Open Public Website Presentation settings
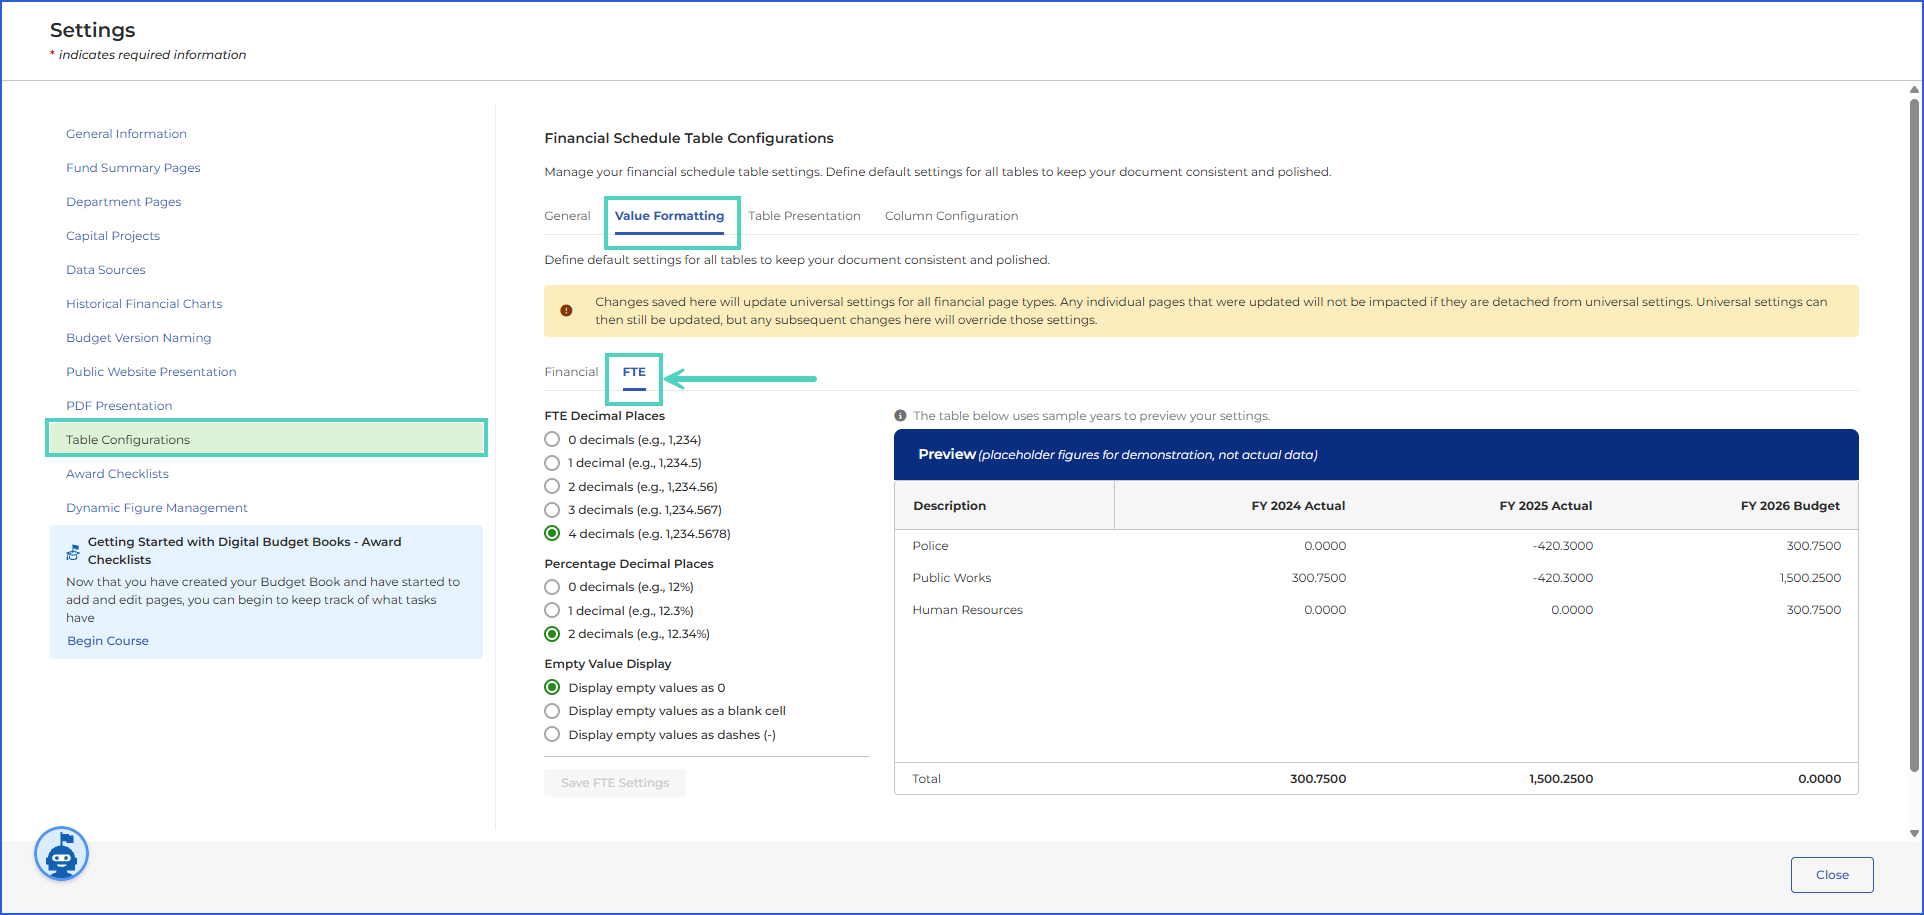 point(151,372)
